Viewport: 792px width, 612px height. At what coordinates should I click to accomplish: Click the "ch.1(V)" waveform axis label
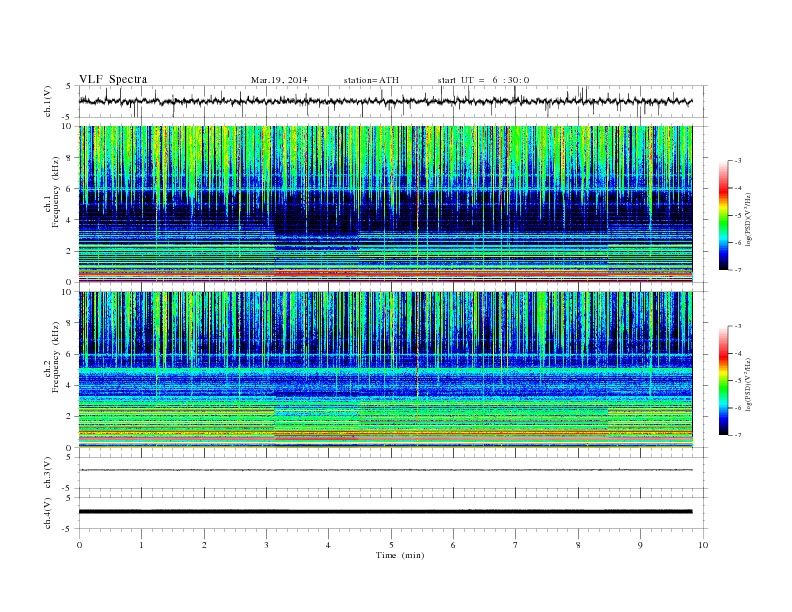pos(48,102)
